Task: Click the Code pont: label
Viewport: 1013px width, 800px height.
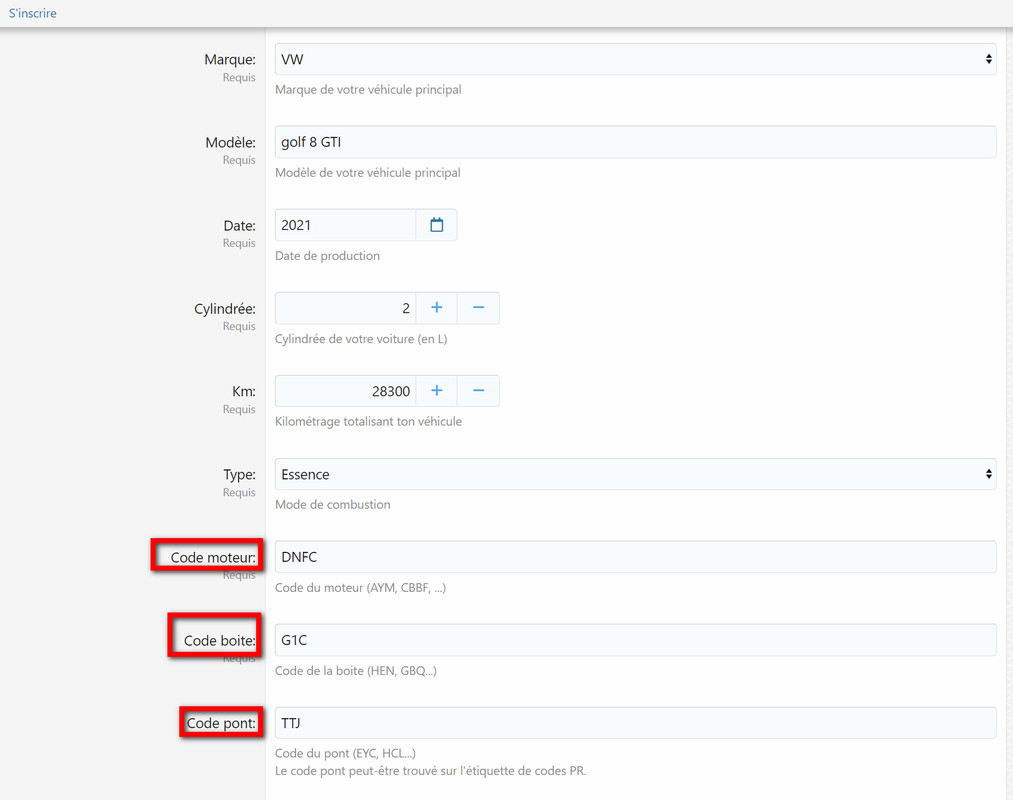Action: [x=221, y=723]
